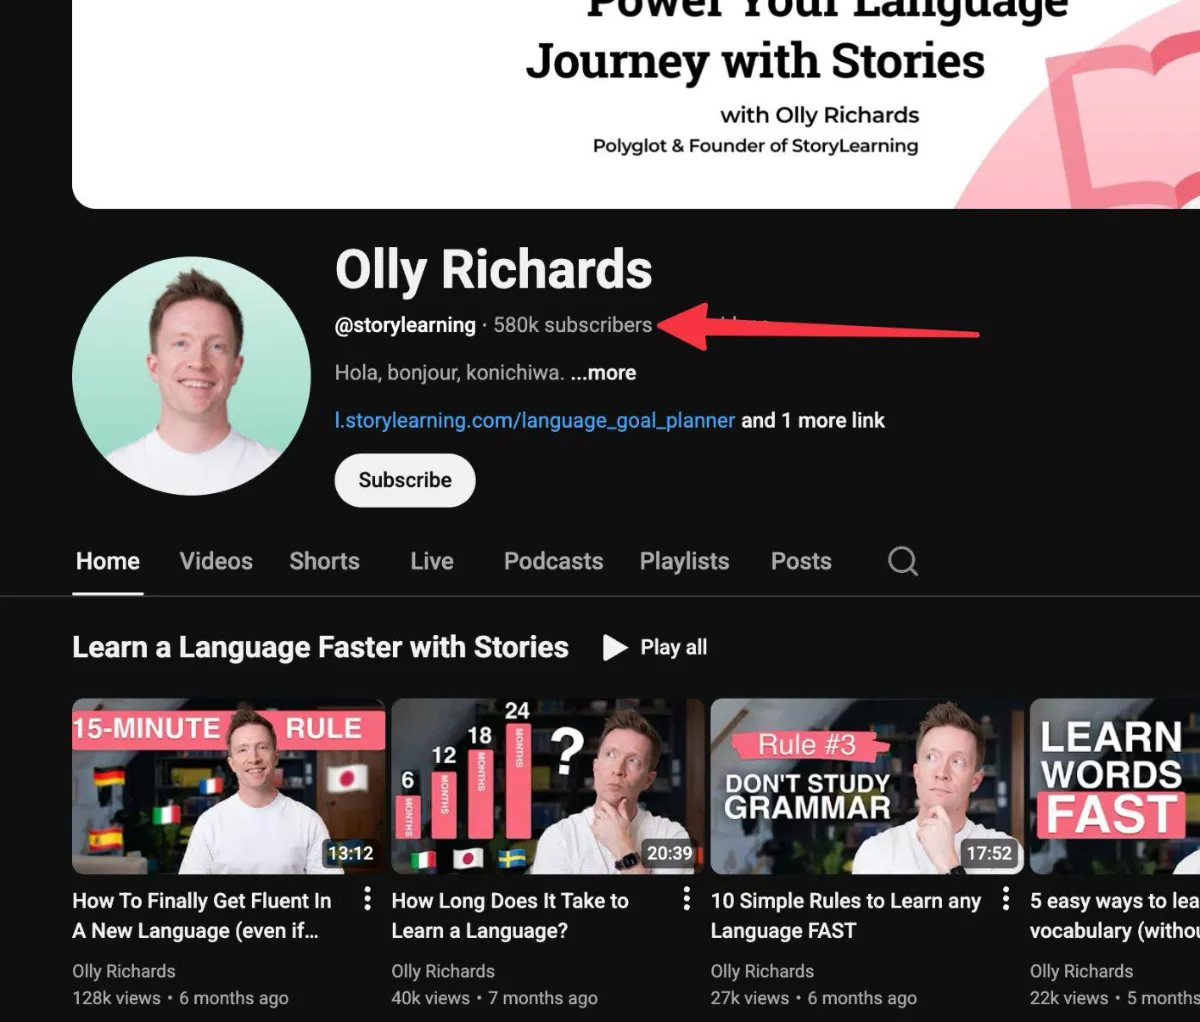Expand channel description with ...more
This screenshot has width=1200, height=1022.
(603, 373)
